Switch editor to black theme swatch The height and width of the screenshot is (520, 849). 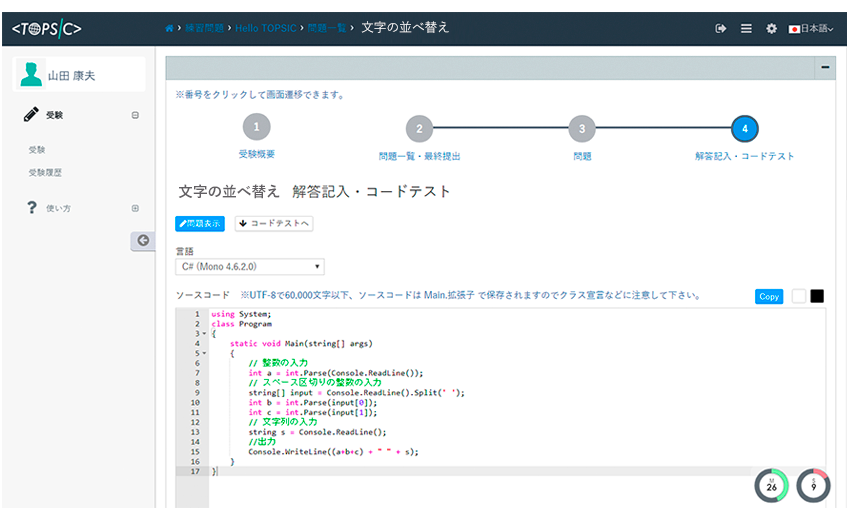point(817,296)
